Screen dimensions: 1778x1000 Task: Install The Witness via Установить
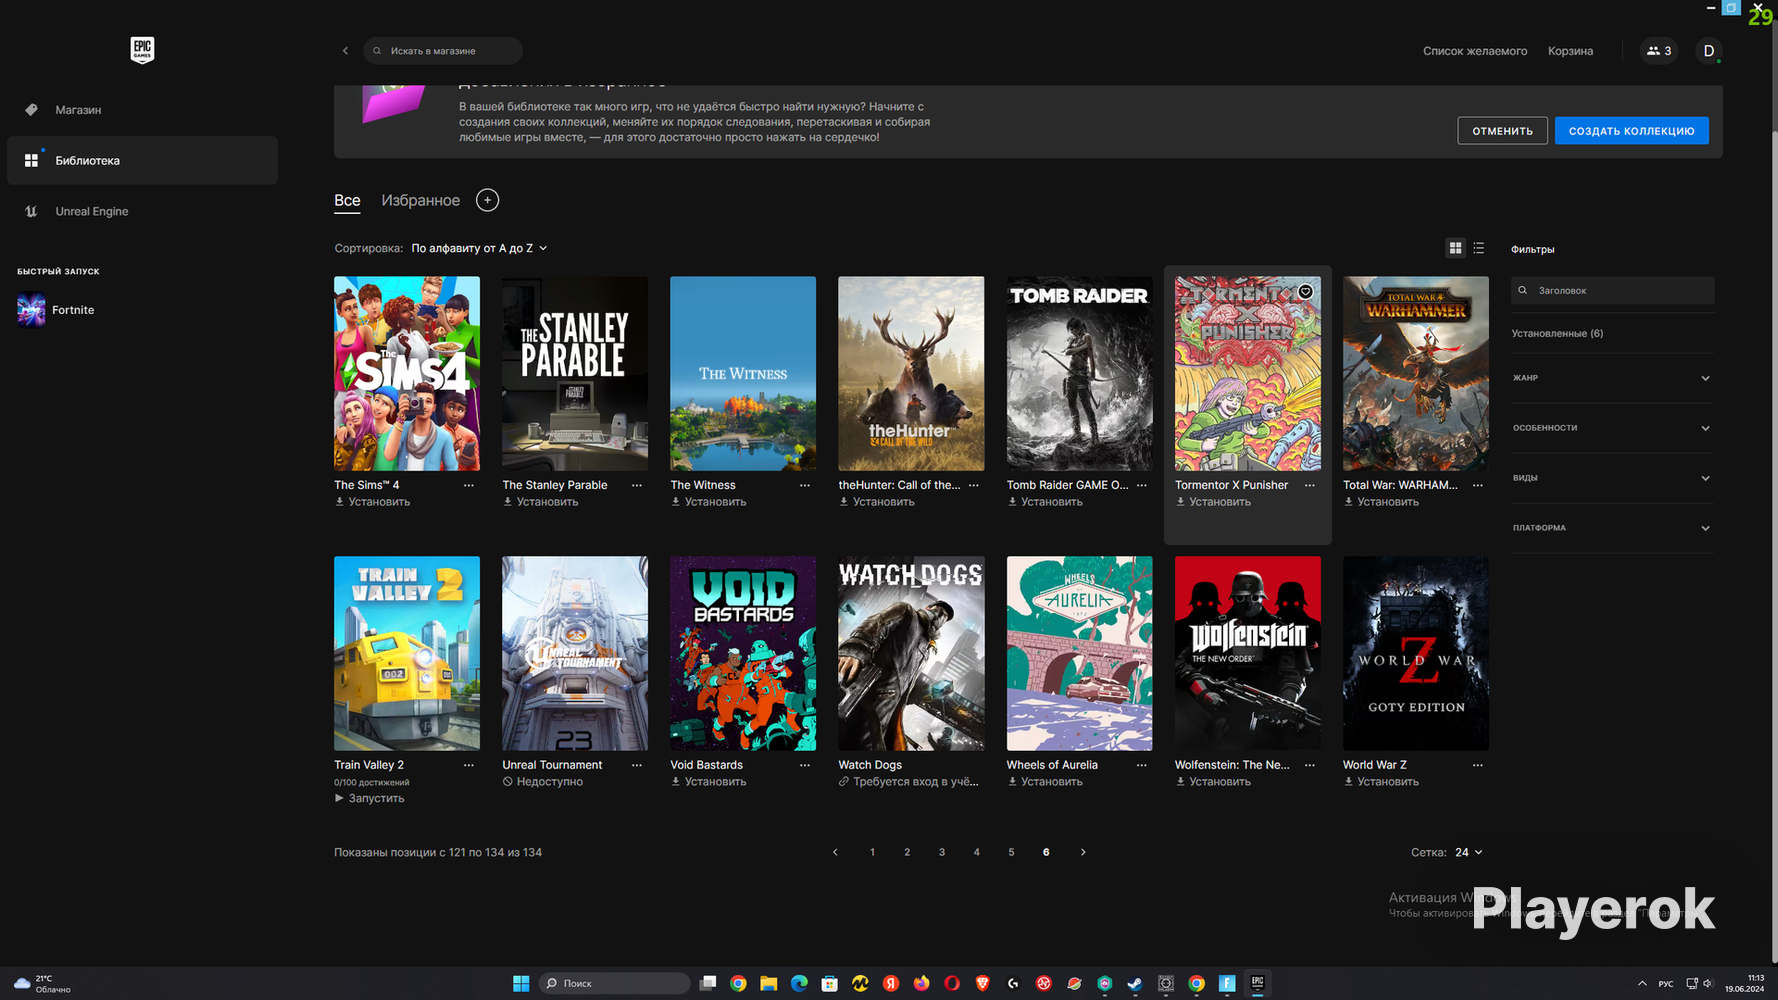[x=708, y=502]
